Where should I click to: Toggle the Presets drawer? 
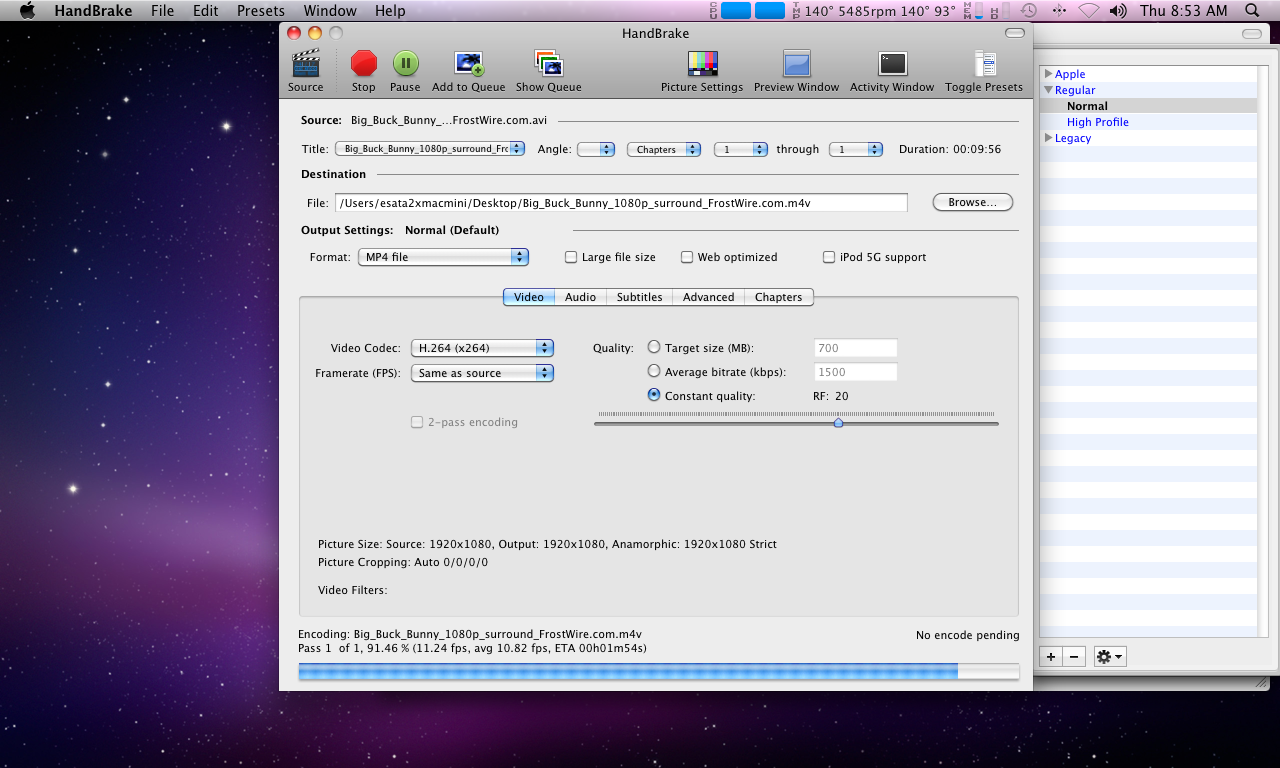(x=984, y=65)
